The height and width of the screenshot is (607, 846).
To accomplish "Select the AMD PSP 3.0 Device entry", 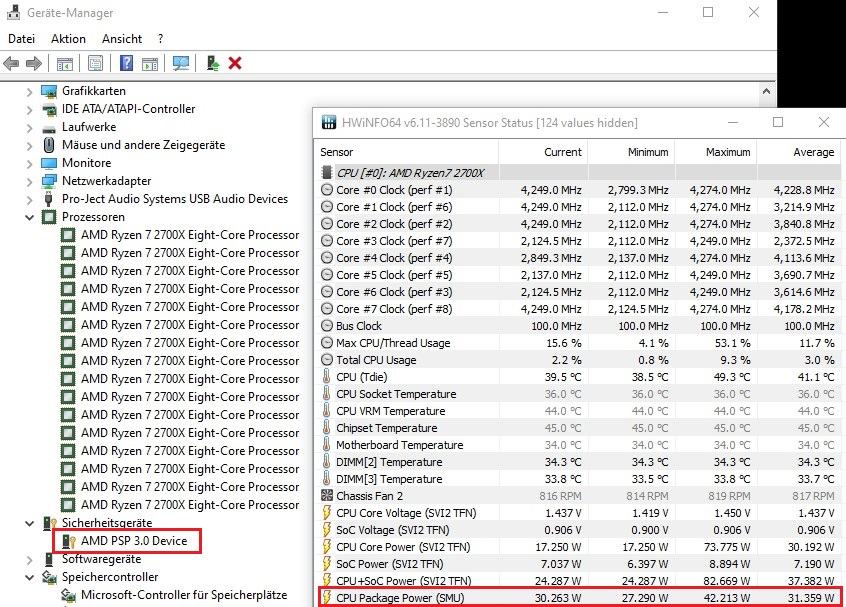I will (134, 541).
